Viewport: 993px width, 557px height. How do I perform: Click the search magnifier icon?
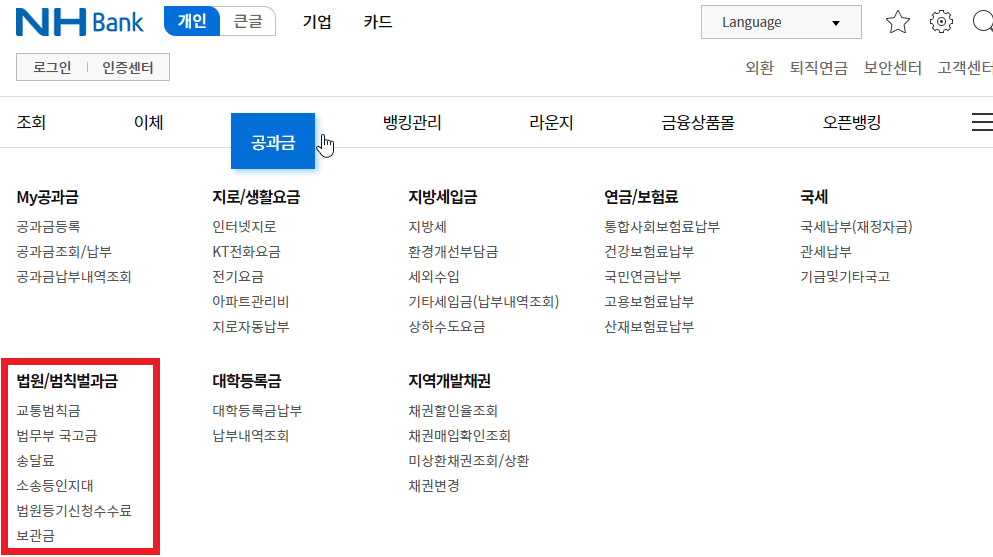click(982, 22)
